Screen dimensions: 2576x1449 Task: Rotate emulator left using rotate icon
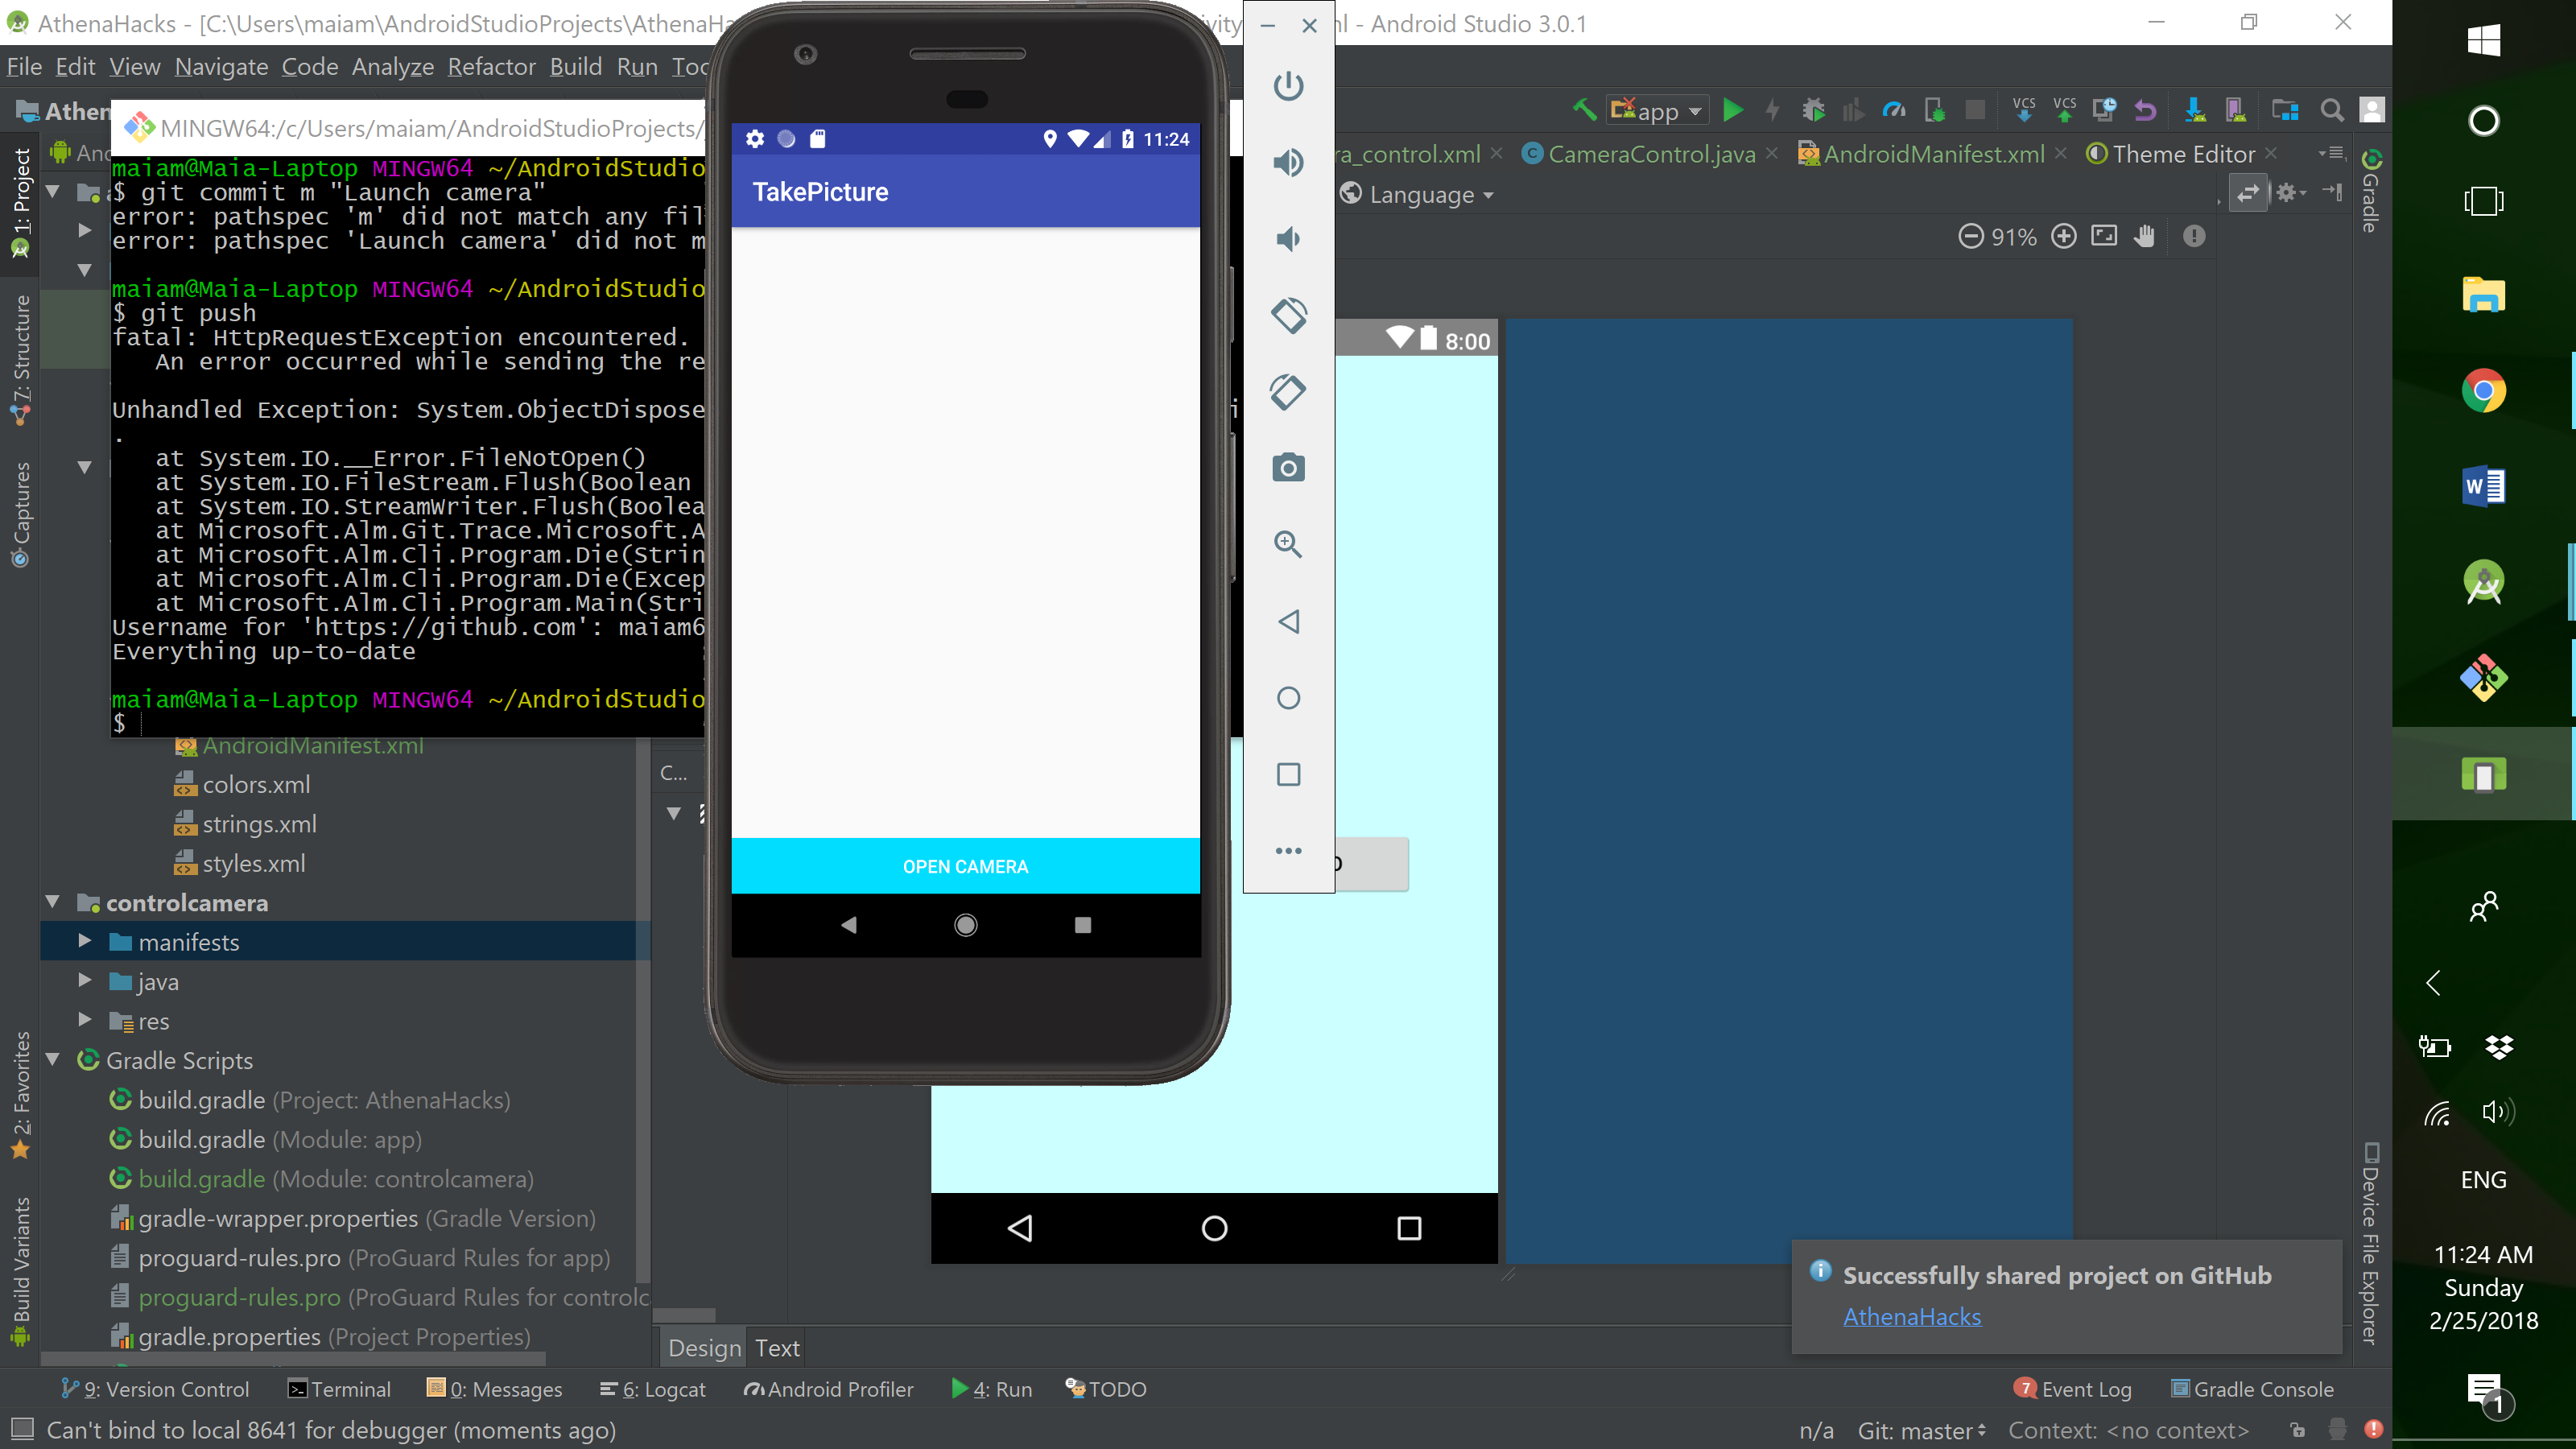[x=1288, y=315]
